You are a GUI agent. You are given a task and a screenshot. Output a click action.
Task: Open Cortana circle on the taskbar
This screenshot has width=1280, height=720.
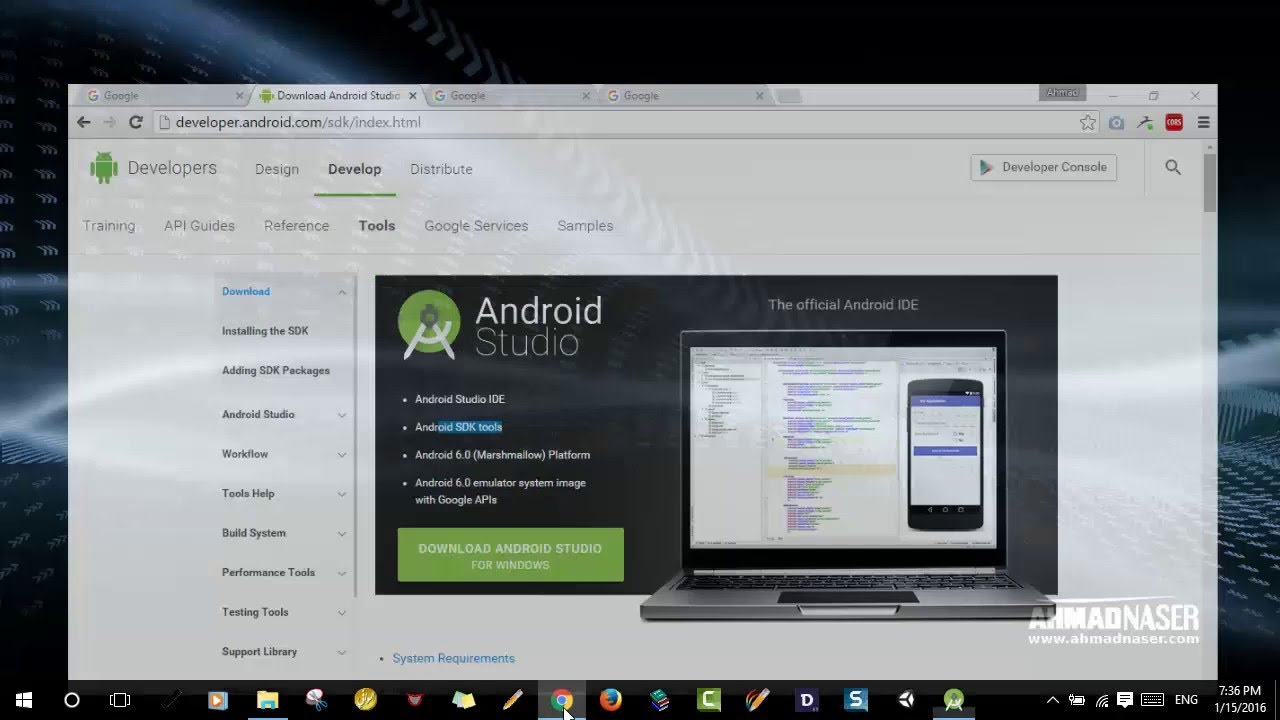[72, 700]
